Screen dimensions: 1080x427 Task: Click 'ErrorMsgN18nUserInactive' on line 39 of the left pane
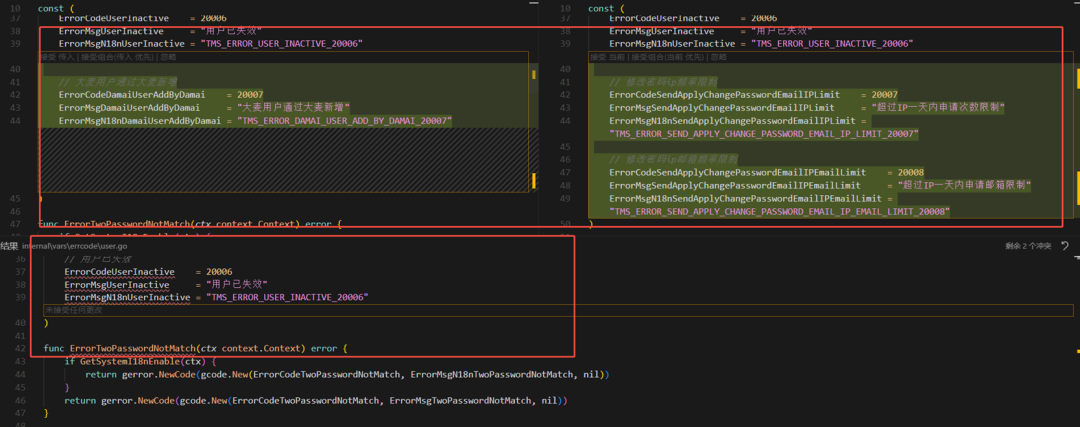122,43
